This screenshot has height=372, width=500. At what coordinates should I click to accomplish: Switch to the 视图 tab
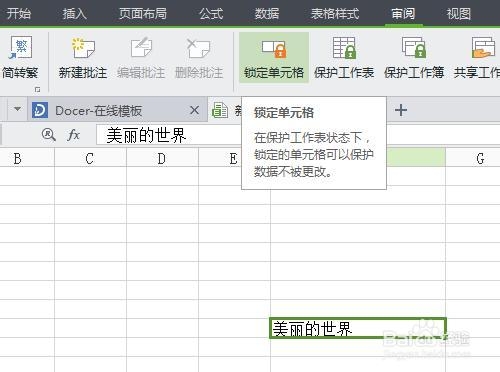pos(459,13)
